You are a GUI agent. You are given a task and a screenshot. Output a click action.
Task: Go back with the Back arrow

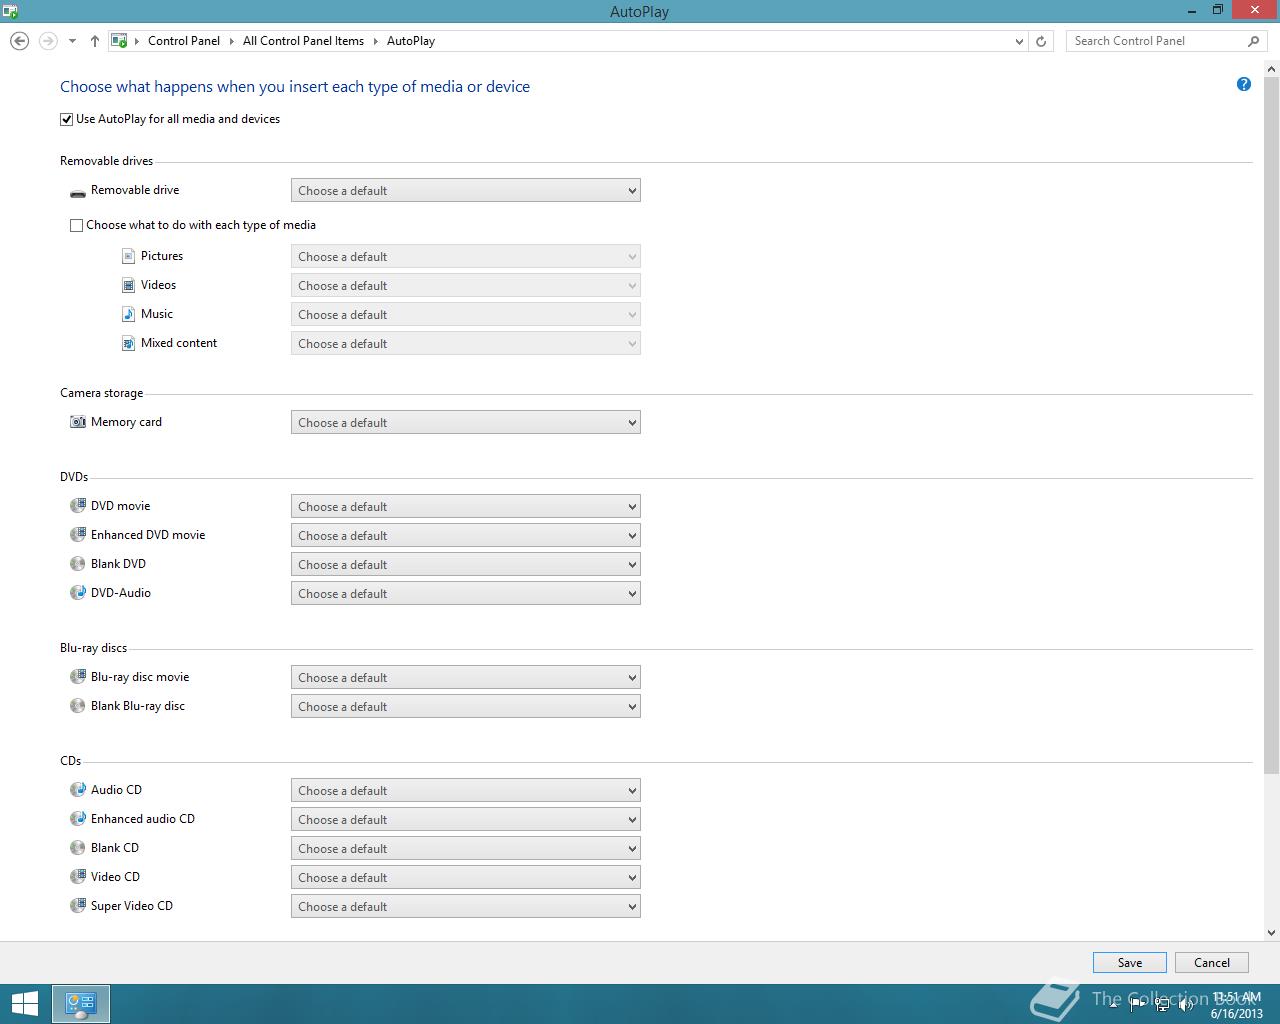pyautogui.click(x=19, y=41)
